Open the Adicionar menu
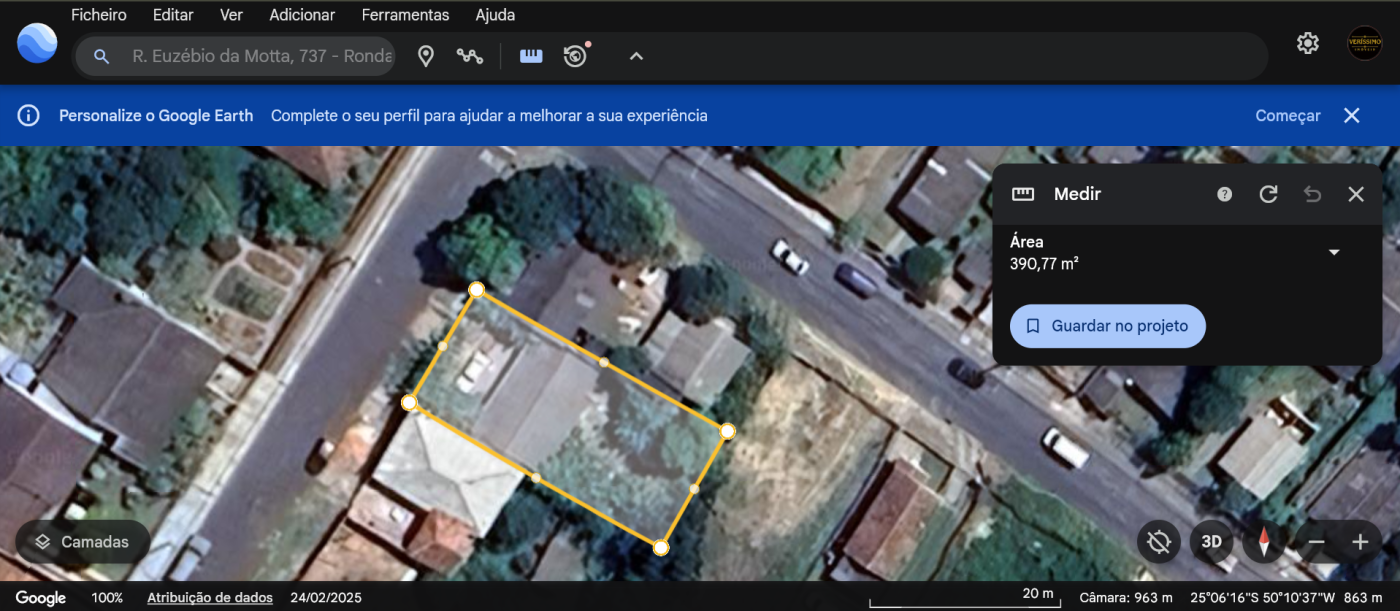The width and height of the screenshot is (1400, 611). pyautogui.click(x=302, y=15)
